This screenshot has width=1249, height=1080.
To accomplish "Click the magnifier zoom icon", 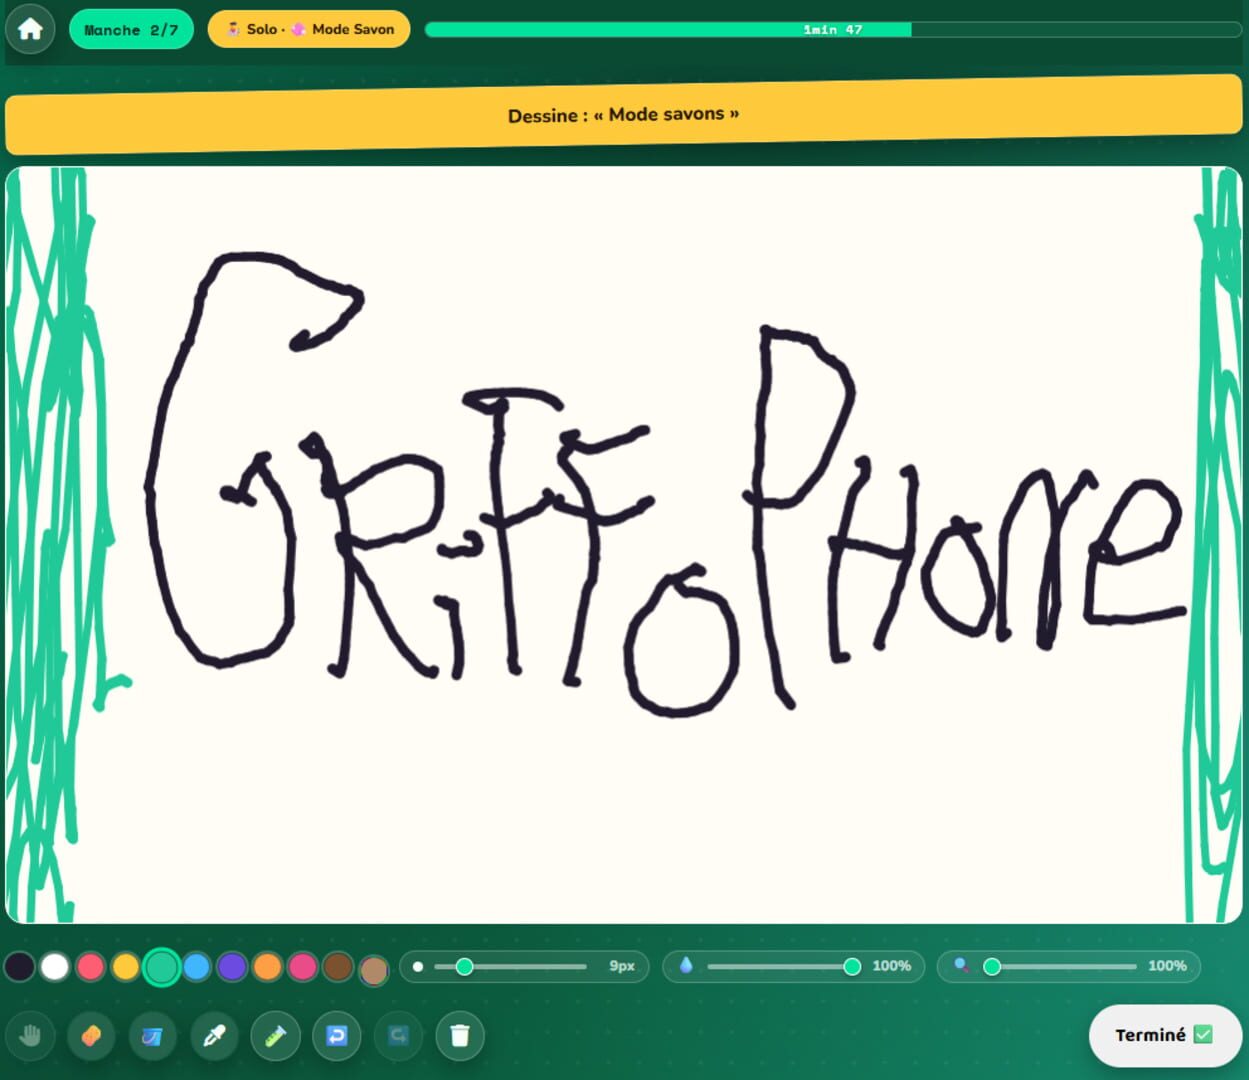I will pyautogui.click(x=961, y=965).
